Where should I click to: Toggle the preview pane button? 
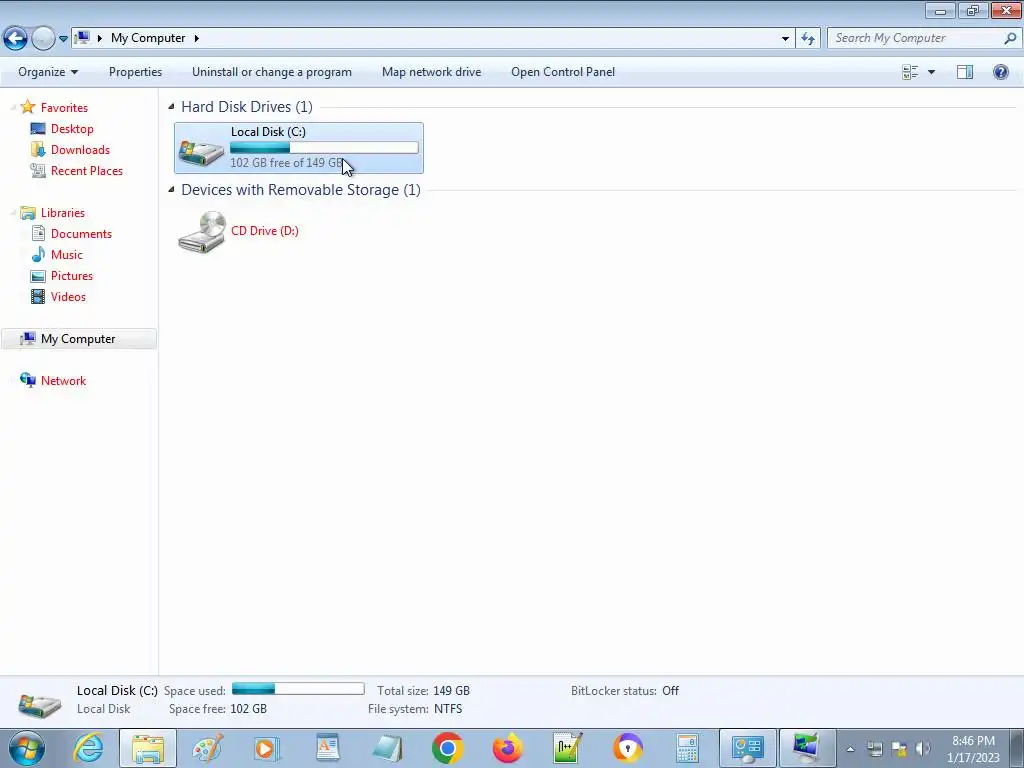[965, 72]
